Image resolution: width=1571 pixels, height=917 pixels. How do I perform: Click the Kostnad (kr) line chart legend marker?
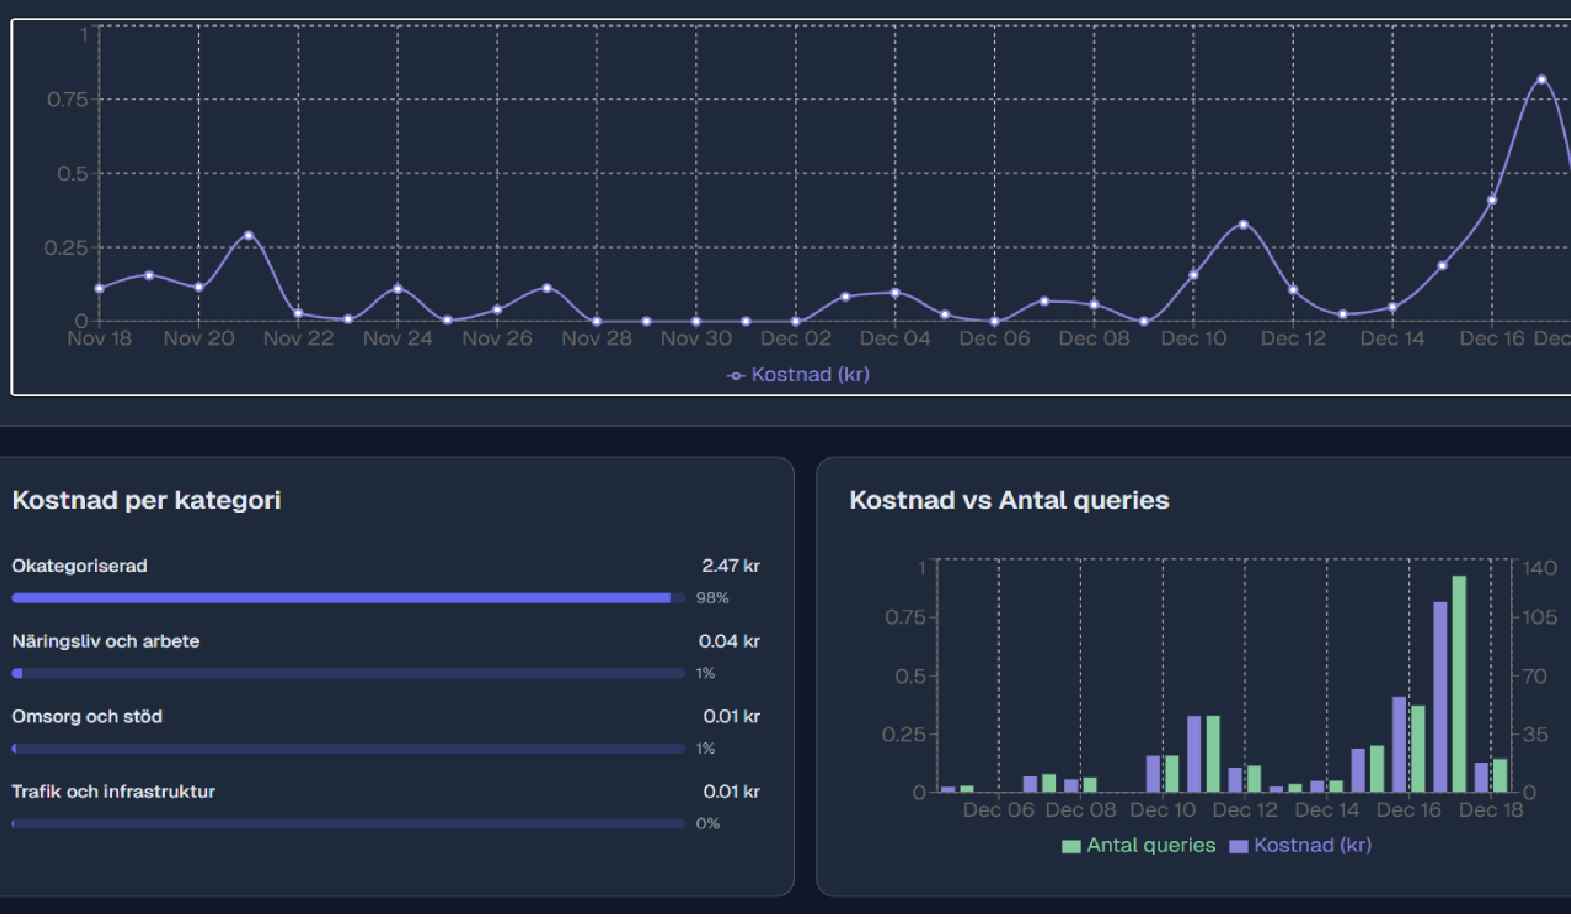[x=736, y=376]
